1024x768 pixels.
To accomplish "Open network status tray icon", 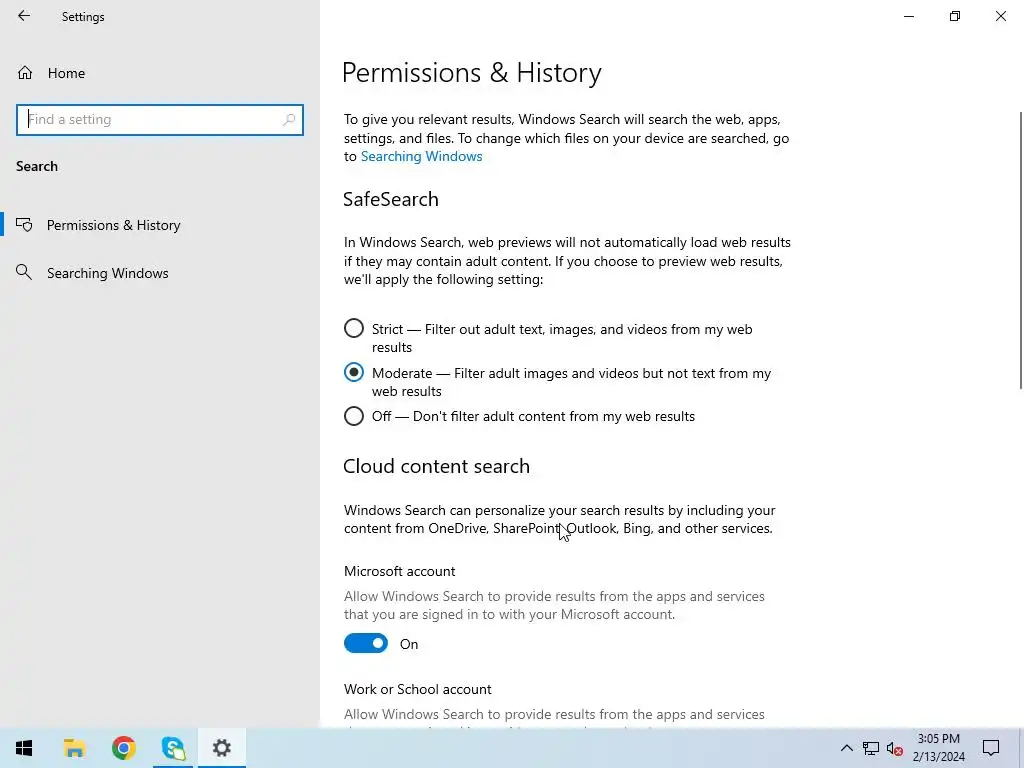I will (x=871, y=748).
